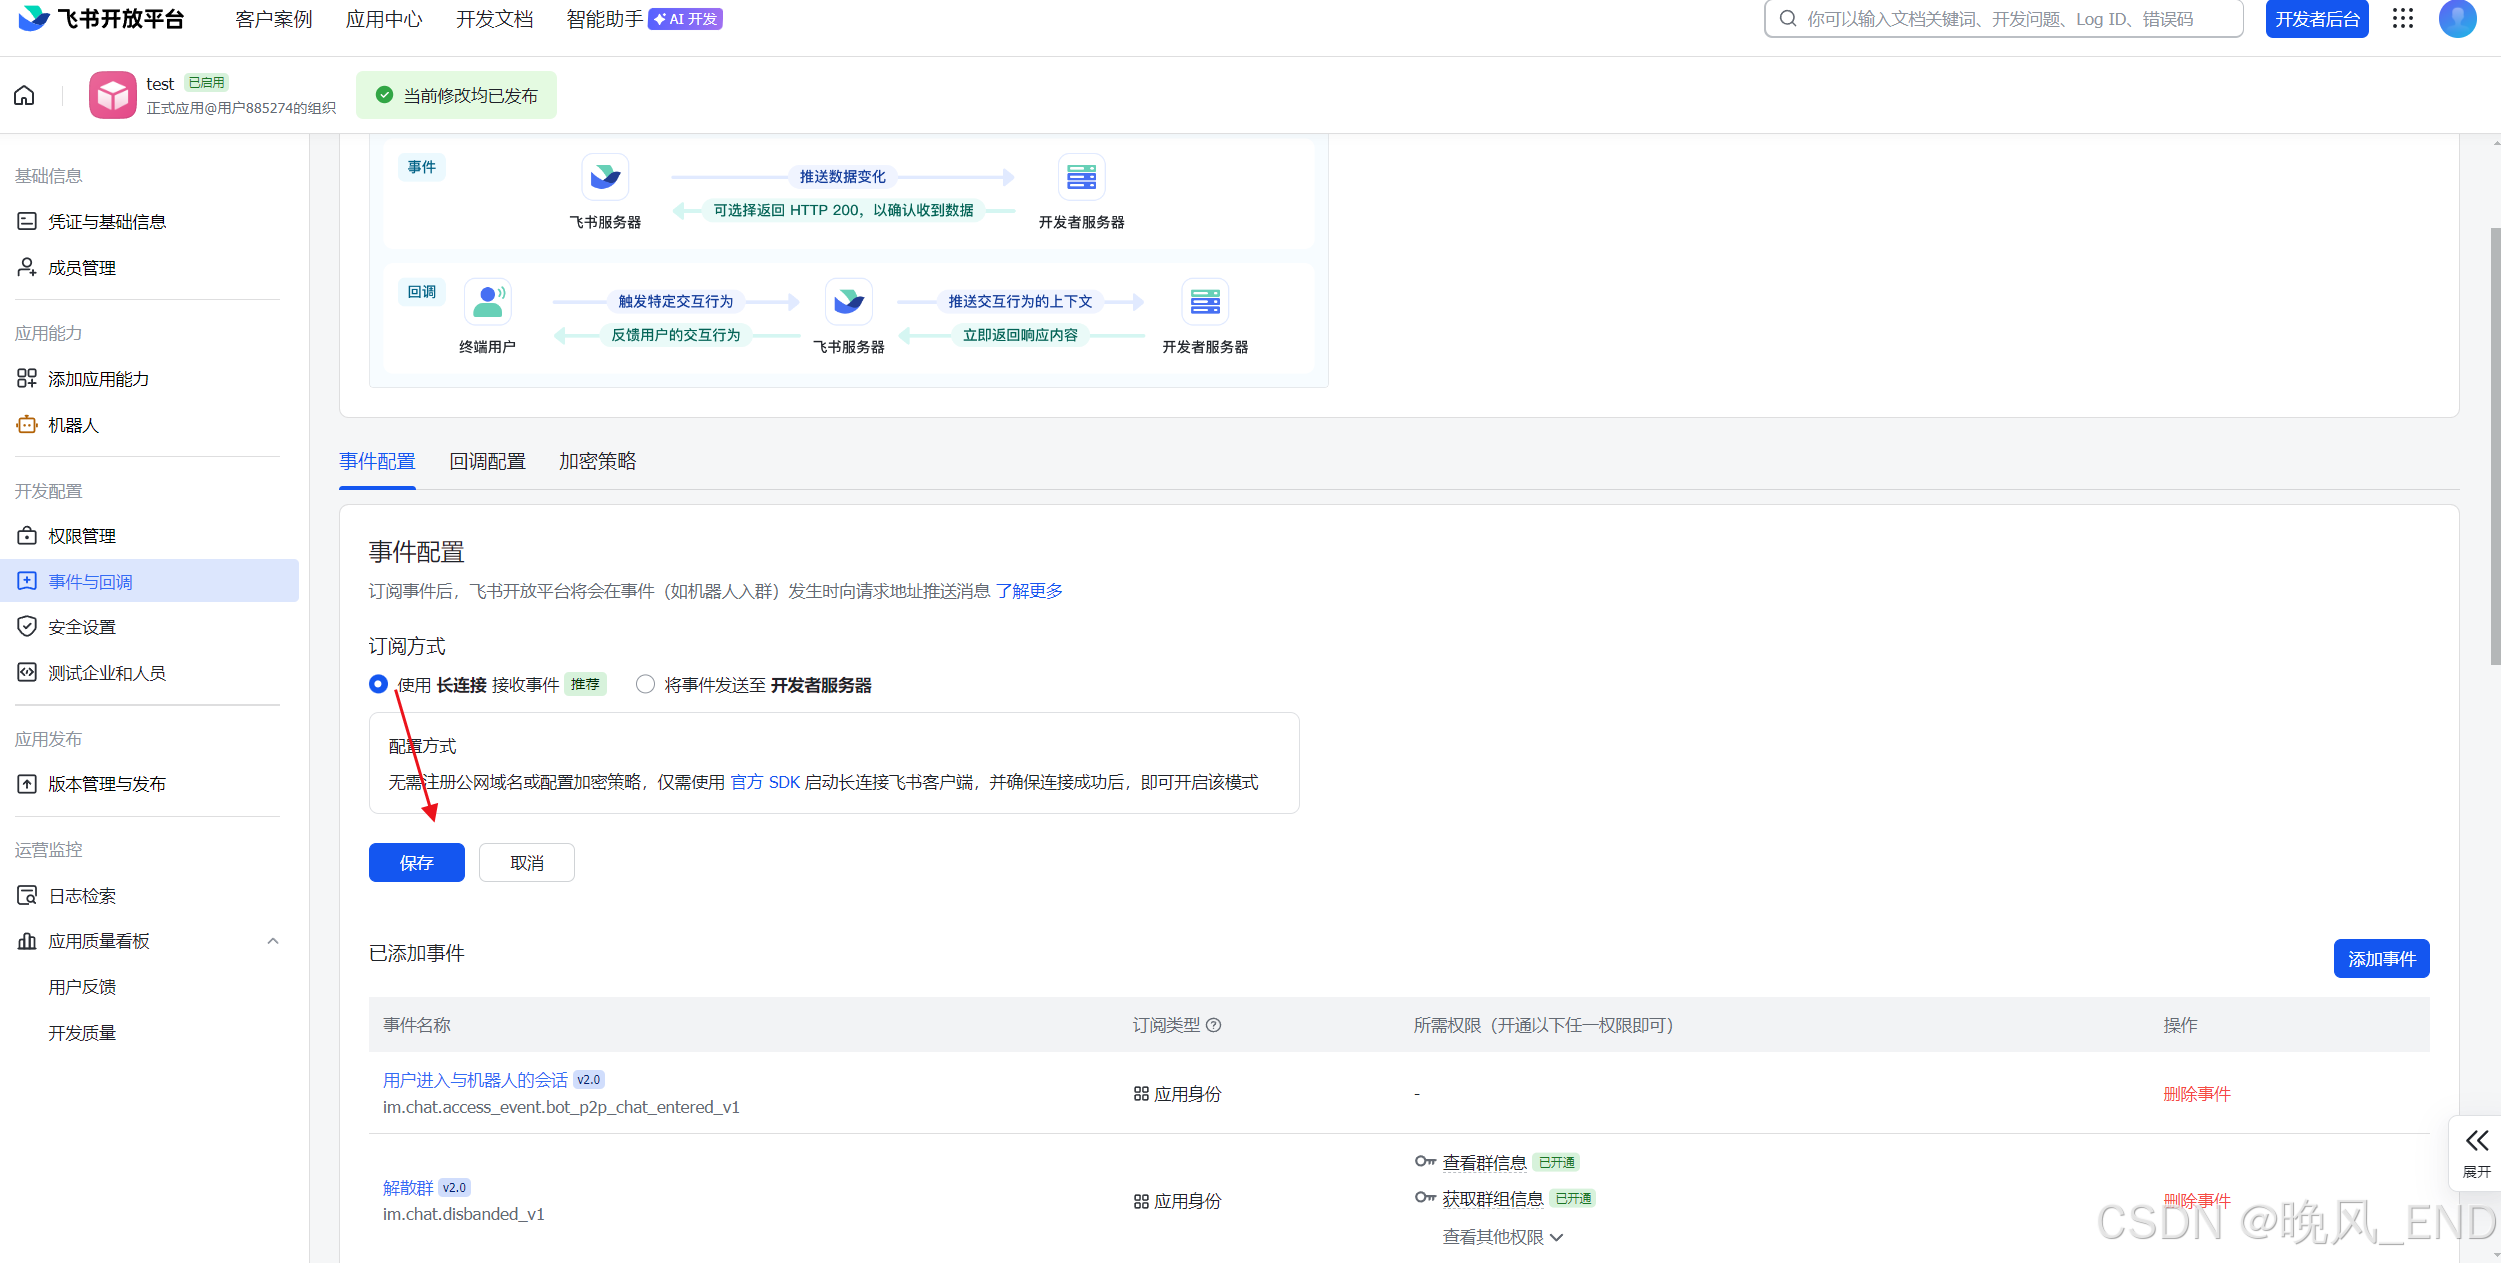This screenshot has height=1263, width=2501.
Task: Select 安全设置 in the sidebar
Action: point(80,626)
